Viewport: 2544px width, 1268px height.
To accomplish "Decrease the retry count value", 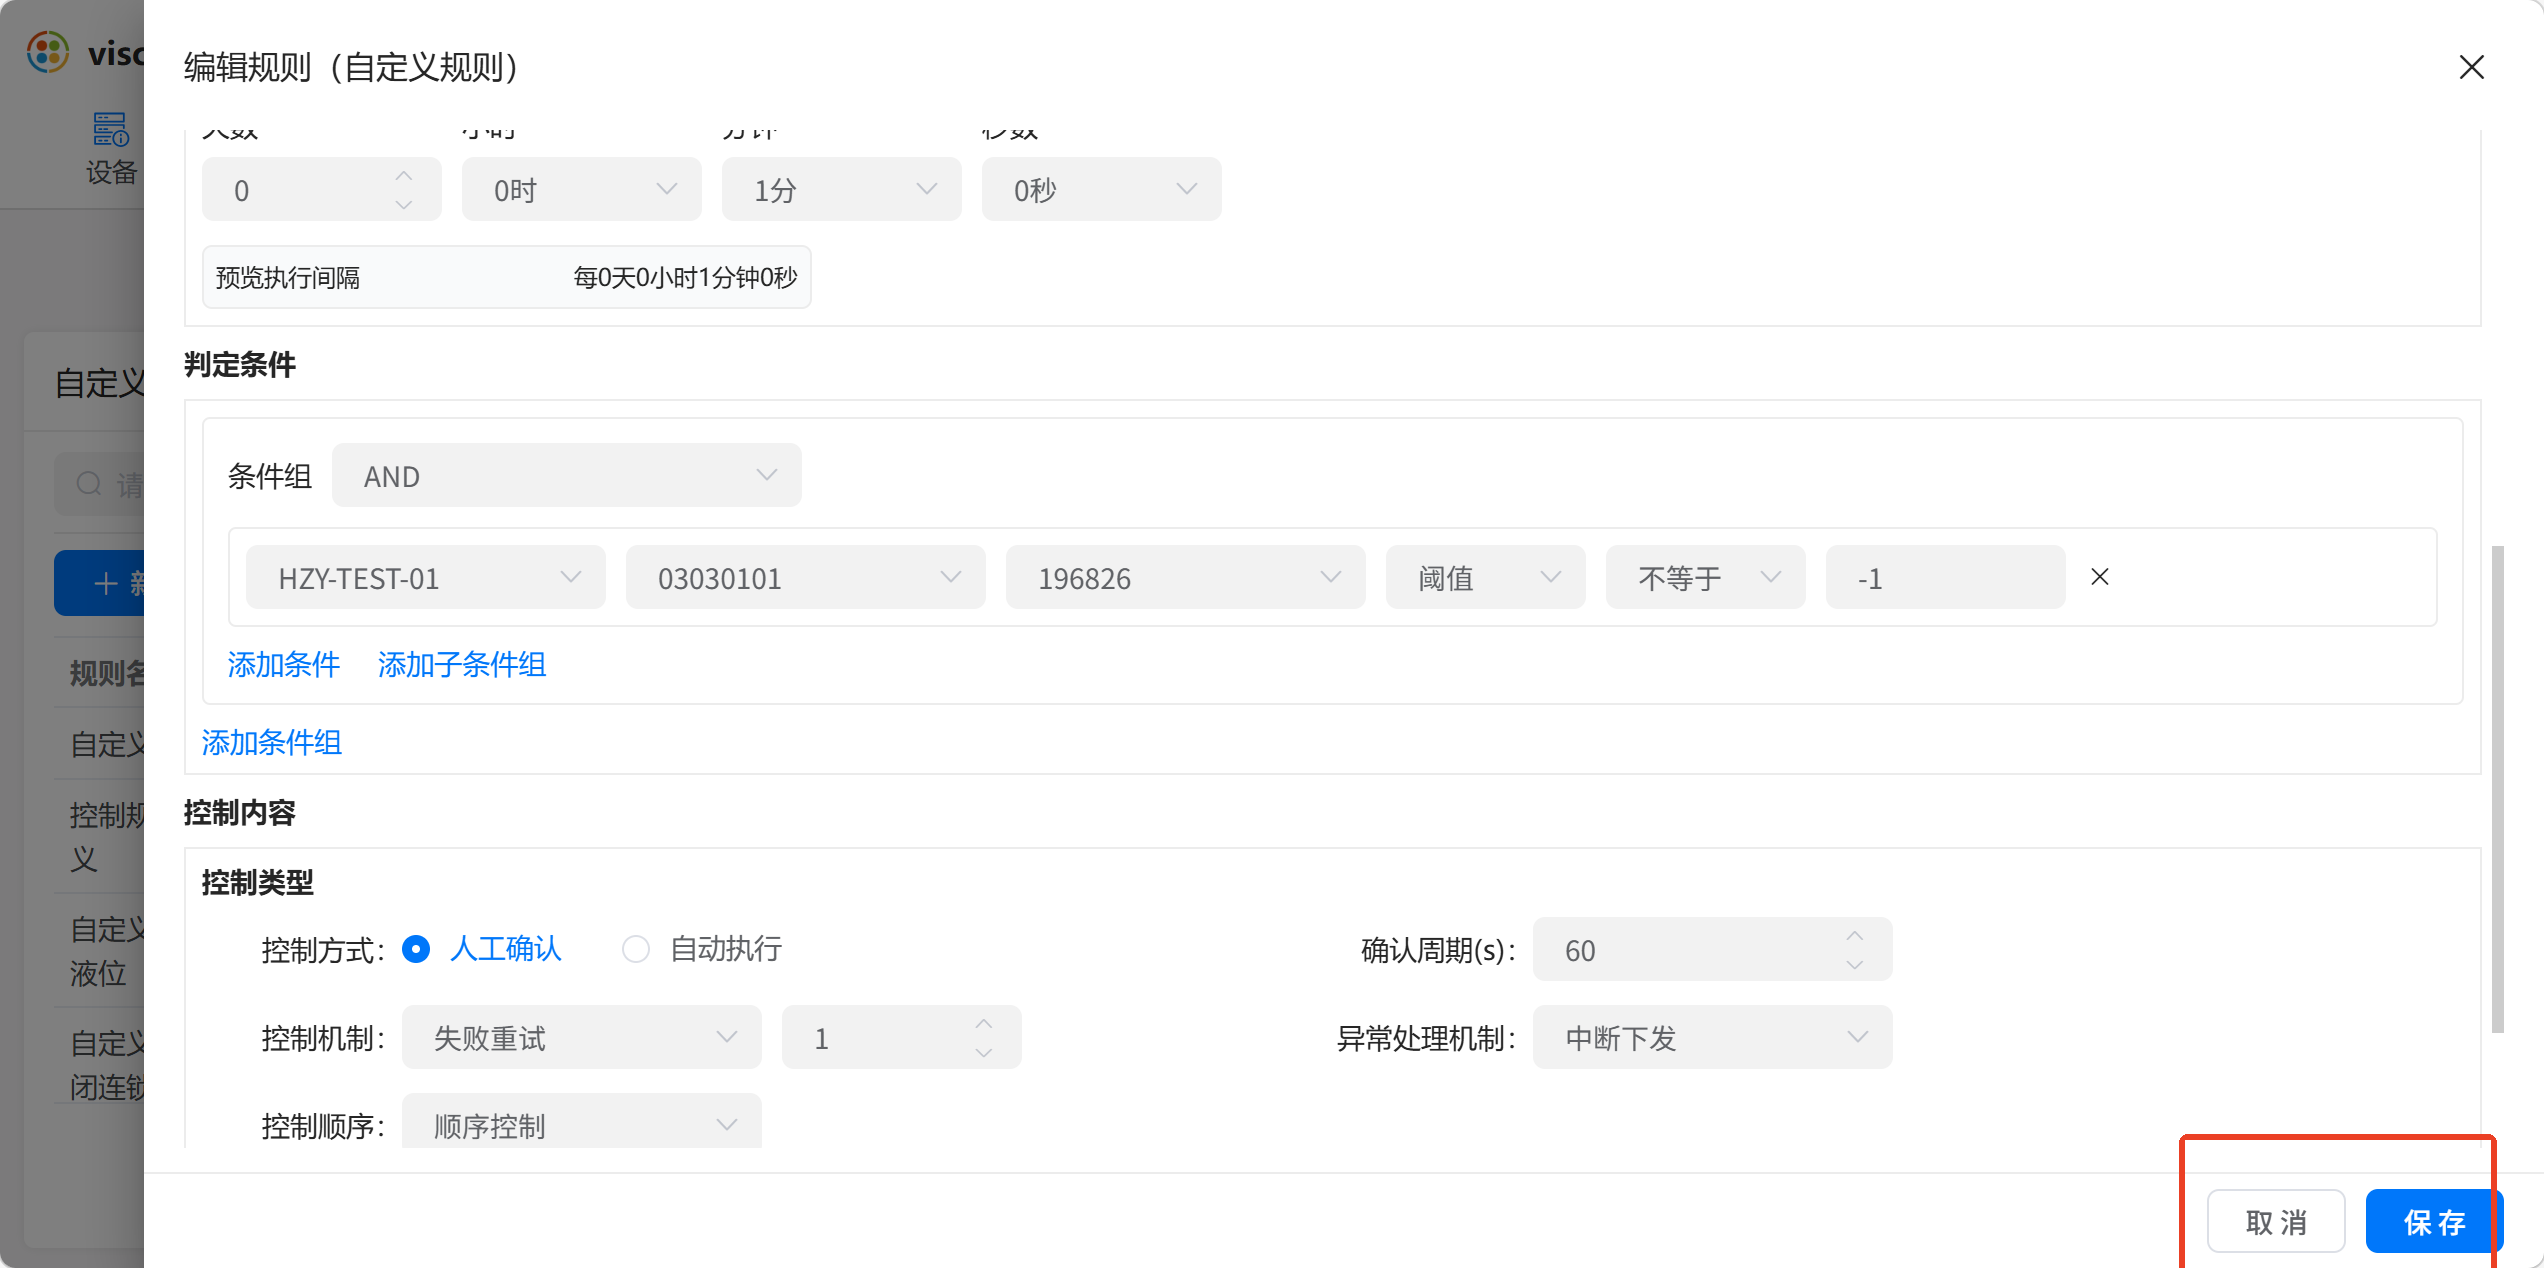I will click(x=984, y=1053).
